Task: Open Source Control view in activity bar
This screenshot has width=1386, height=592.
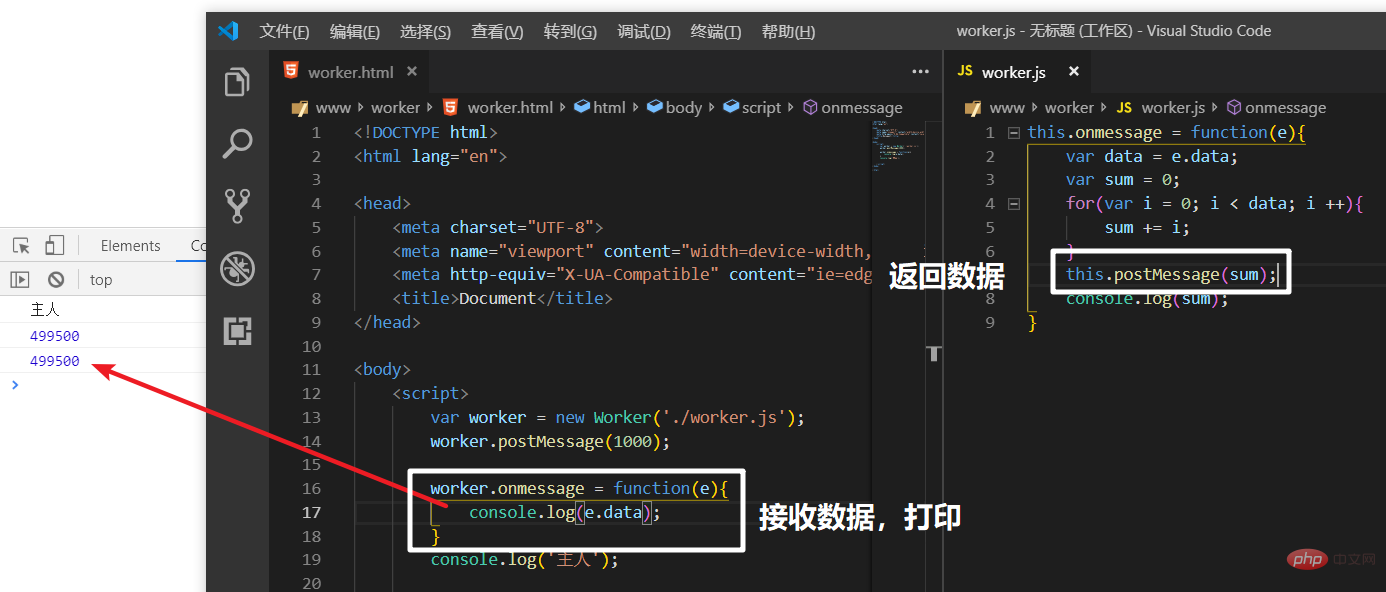Action: [x=237, y=205]
